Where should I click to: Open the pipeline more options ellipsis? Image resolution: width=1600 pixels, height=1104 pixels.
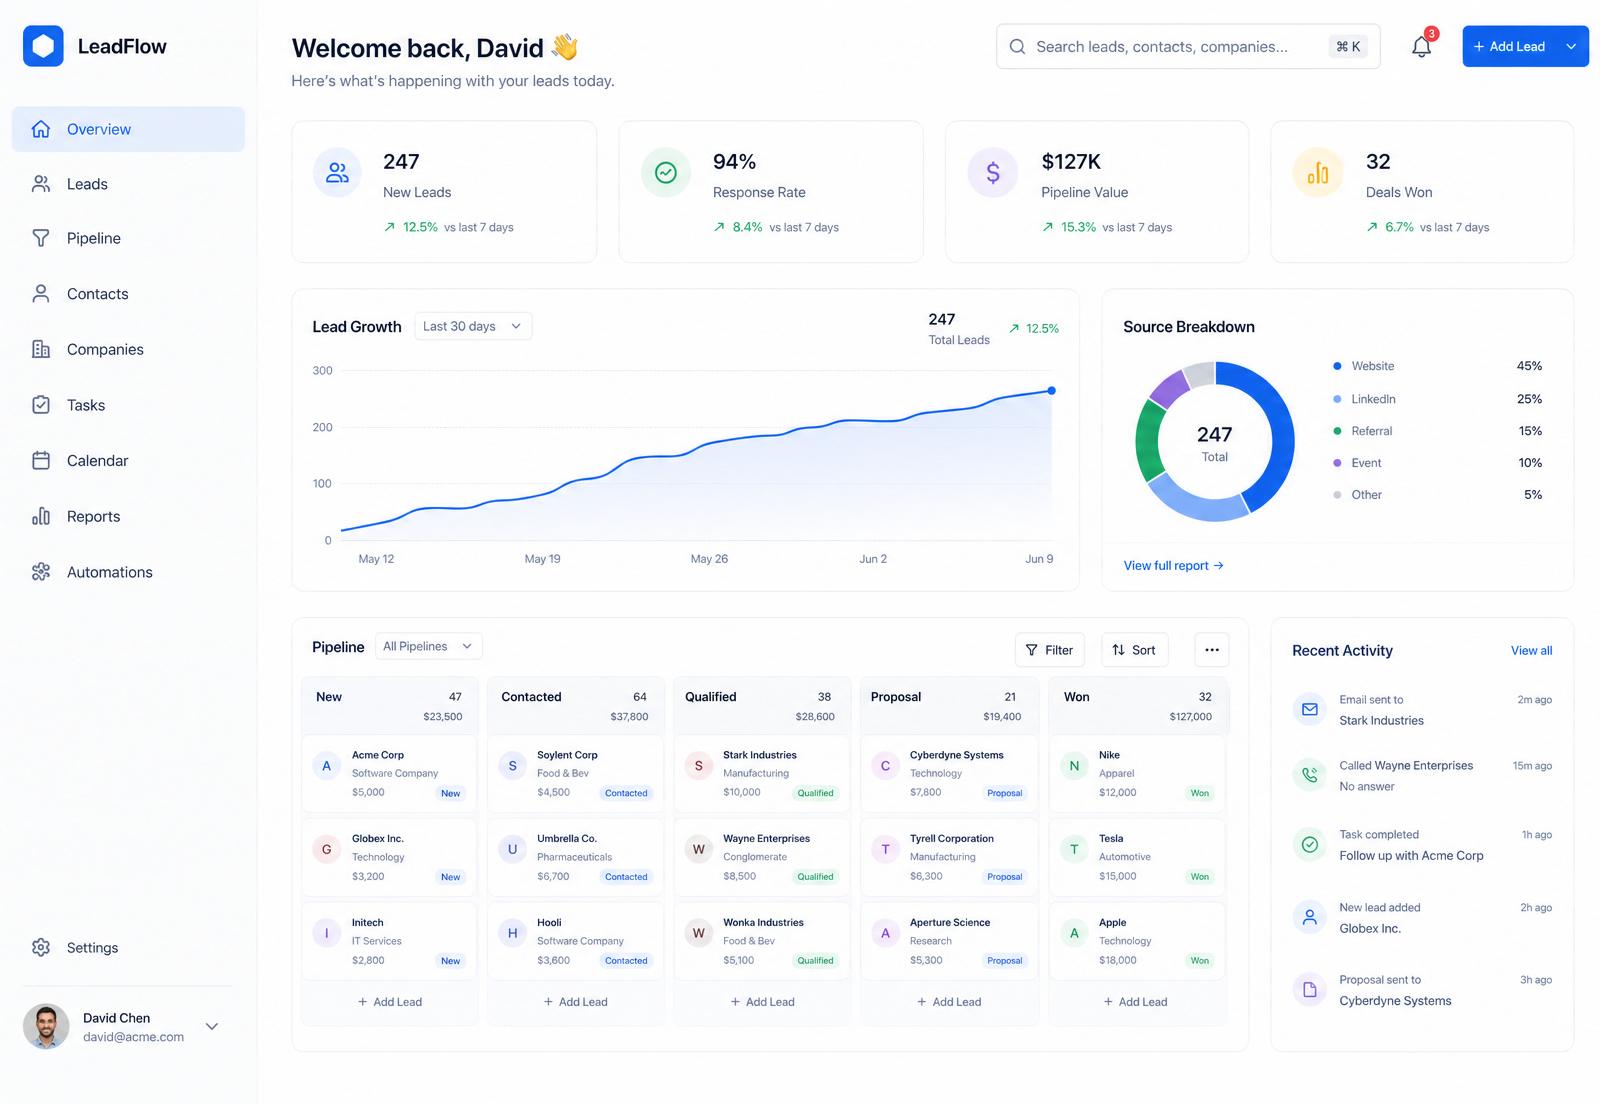pos(1212,650)
